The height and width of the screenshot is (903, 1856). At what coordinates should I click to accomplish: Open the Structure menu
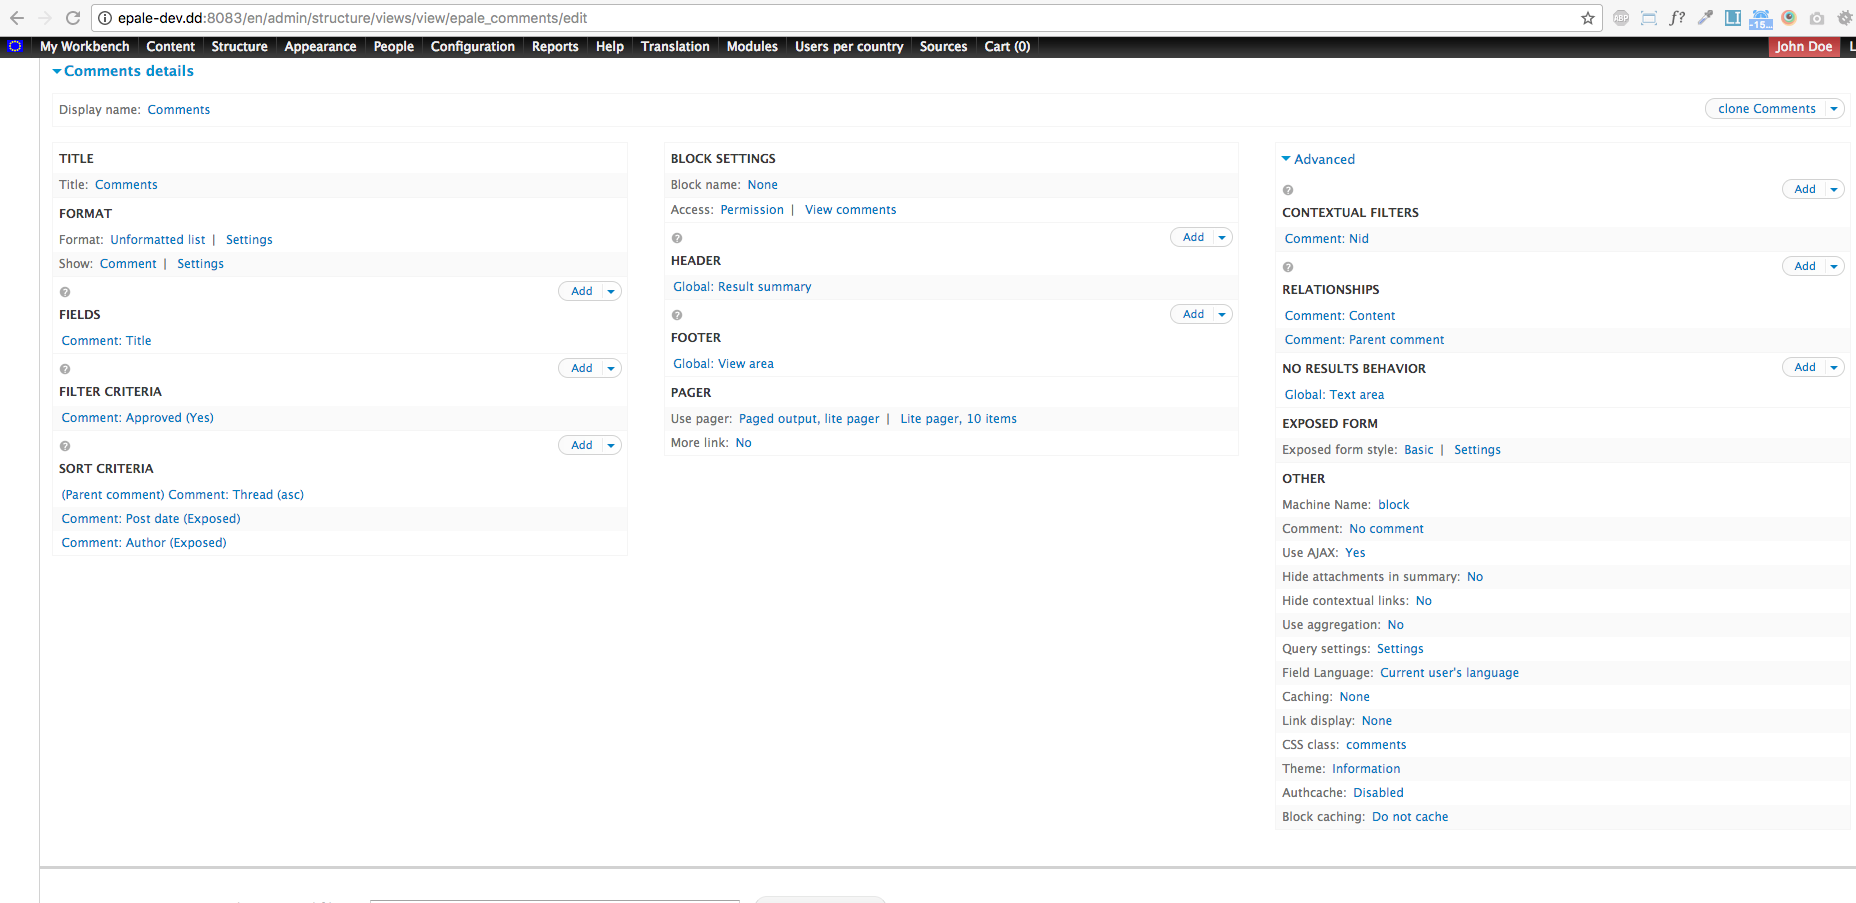point(239,46)
